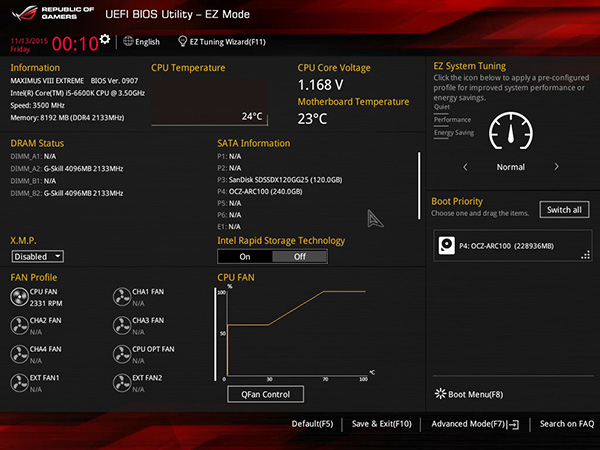
Task: Click Memory: 8192 MB (DDR4 2133MHz)
Action: (x=67, y=118)
